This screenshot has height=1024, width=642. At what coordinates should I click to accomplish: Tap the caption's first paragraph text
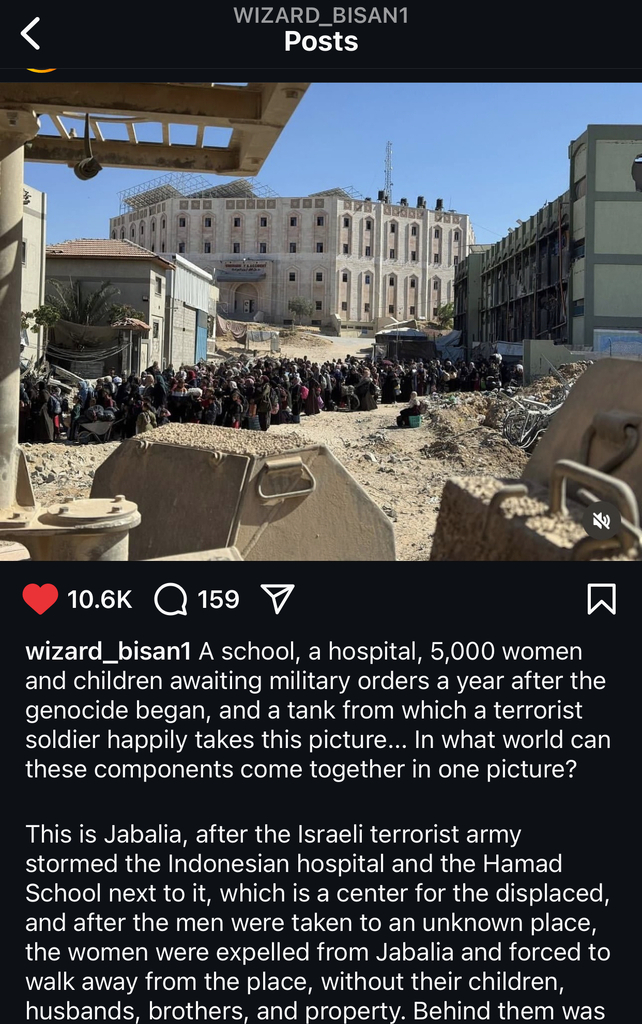318,710
